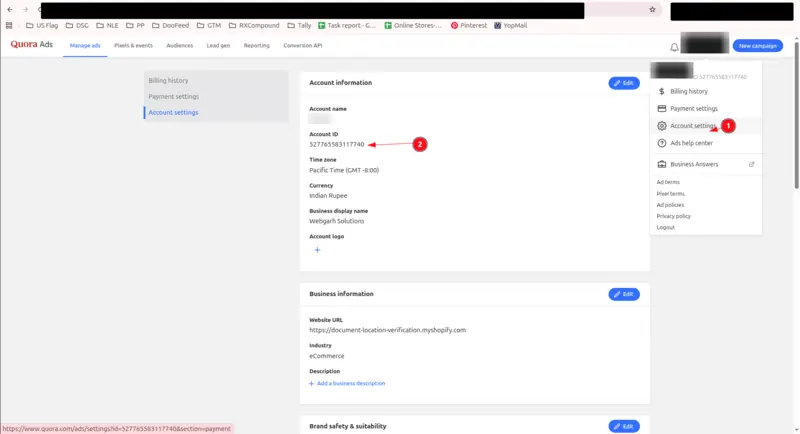Open the Tally bookmark folder
The height and width of the screenshot is (434, 800).
(x=299, y=25)
